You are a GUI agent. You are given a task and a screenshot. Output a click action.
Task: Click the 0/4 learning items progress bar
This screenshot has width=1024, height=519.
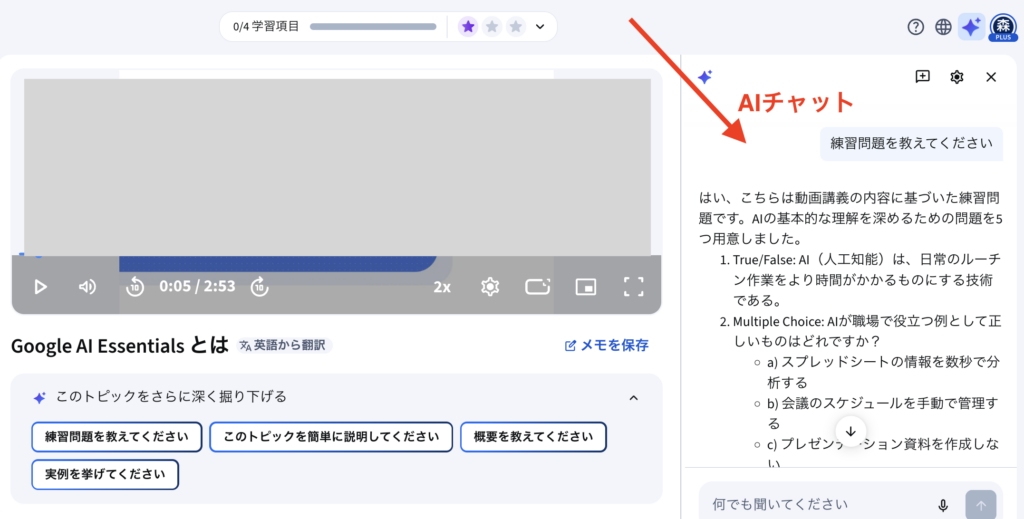coord(373,27)
